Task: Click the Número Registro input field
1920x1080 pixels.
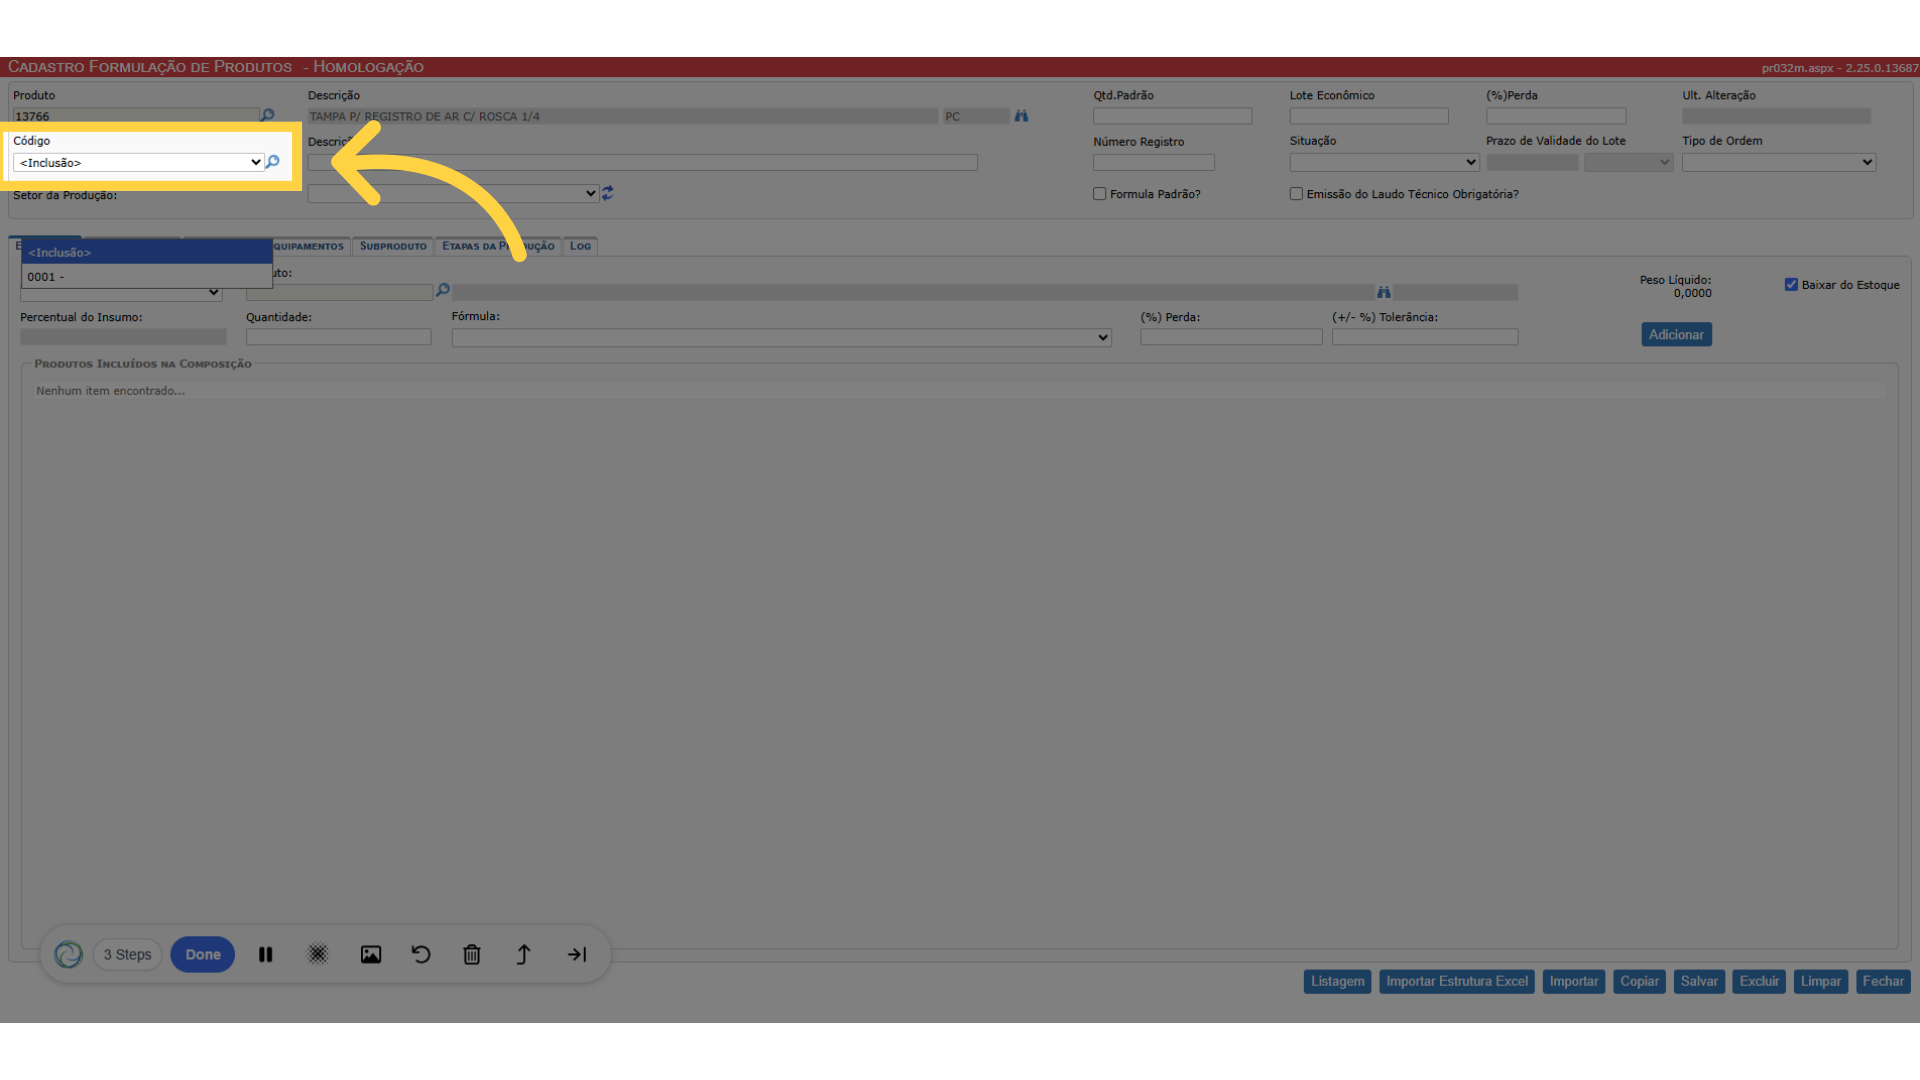Action: tap(1154, 162)
